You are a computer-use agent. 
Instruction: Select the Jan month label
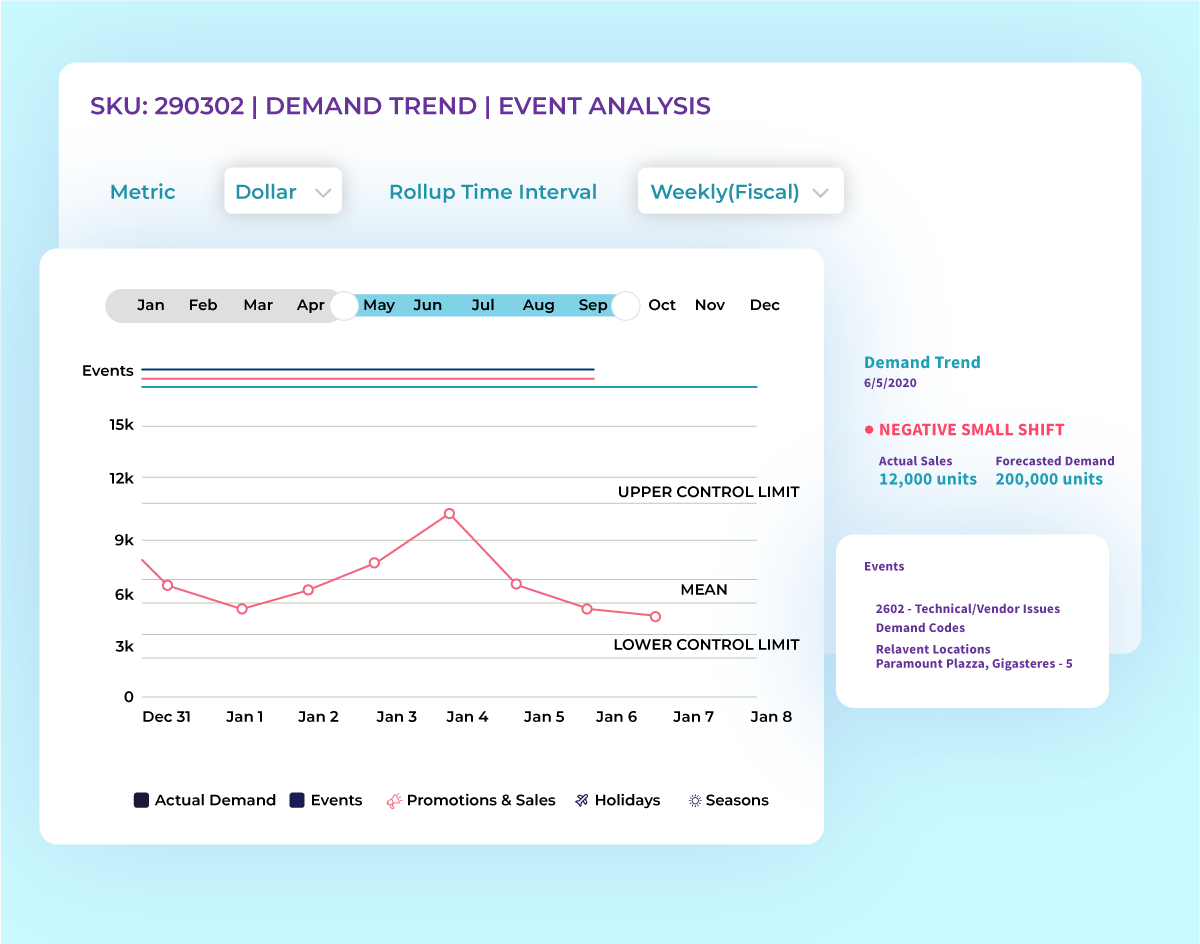[151, 305]
